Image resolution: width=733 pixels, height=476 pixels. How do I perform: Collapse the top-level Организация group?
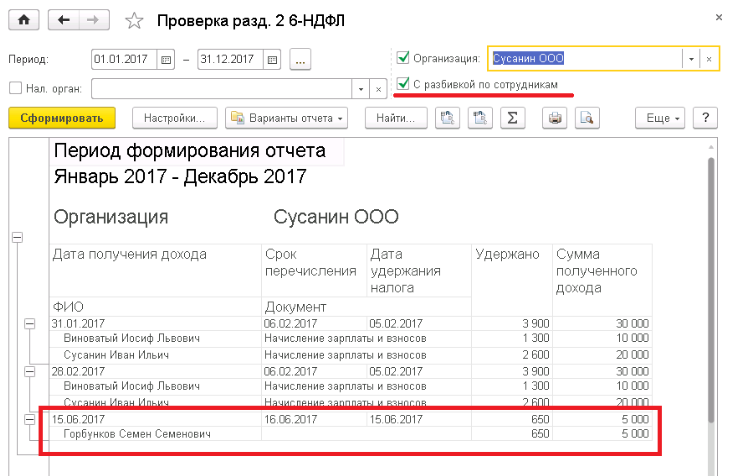[17, 238]
